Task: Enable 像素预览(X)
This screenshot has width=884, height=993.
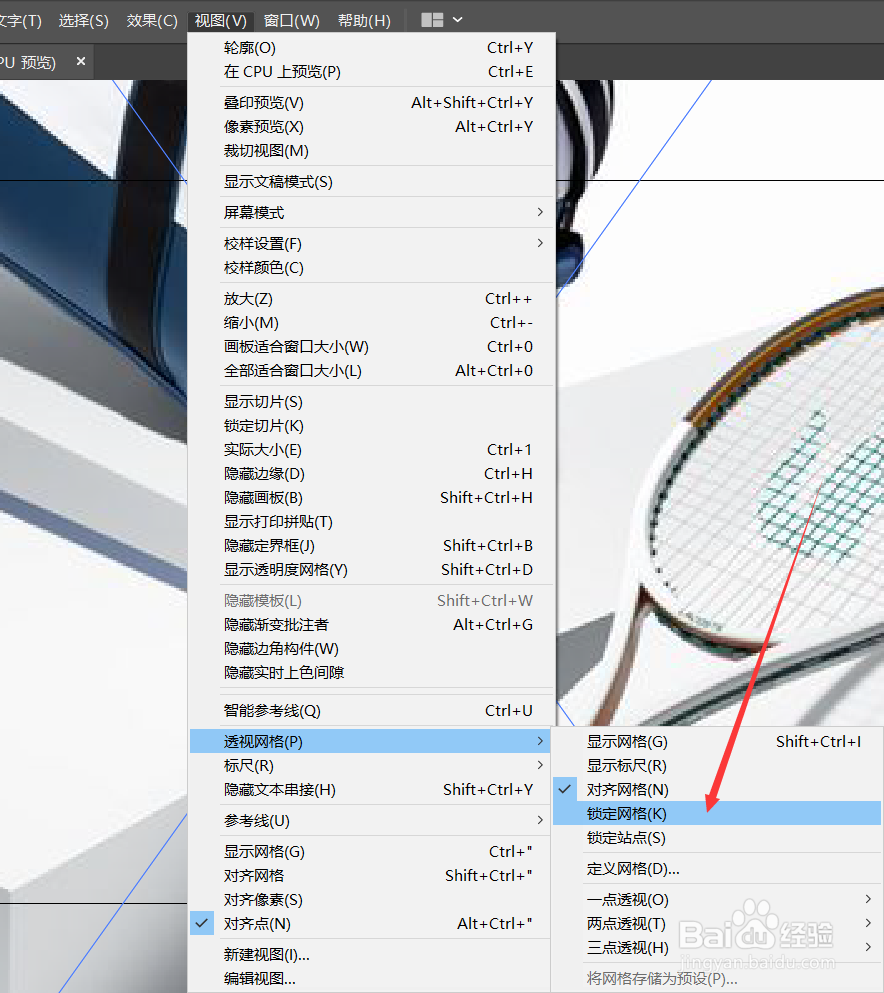Action: click(372, 127)
